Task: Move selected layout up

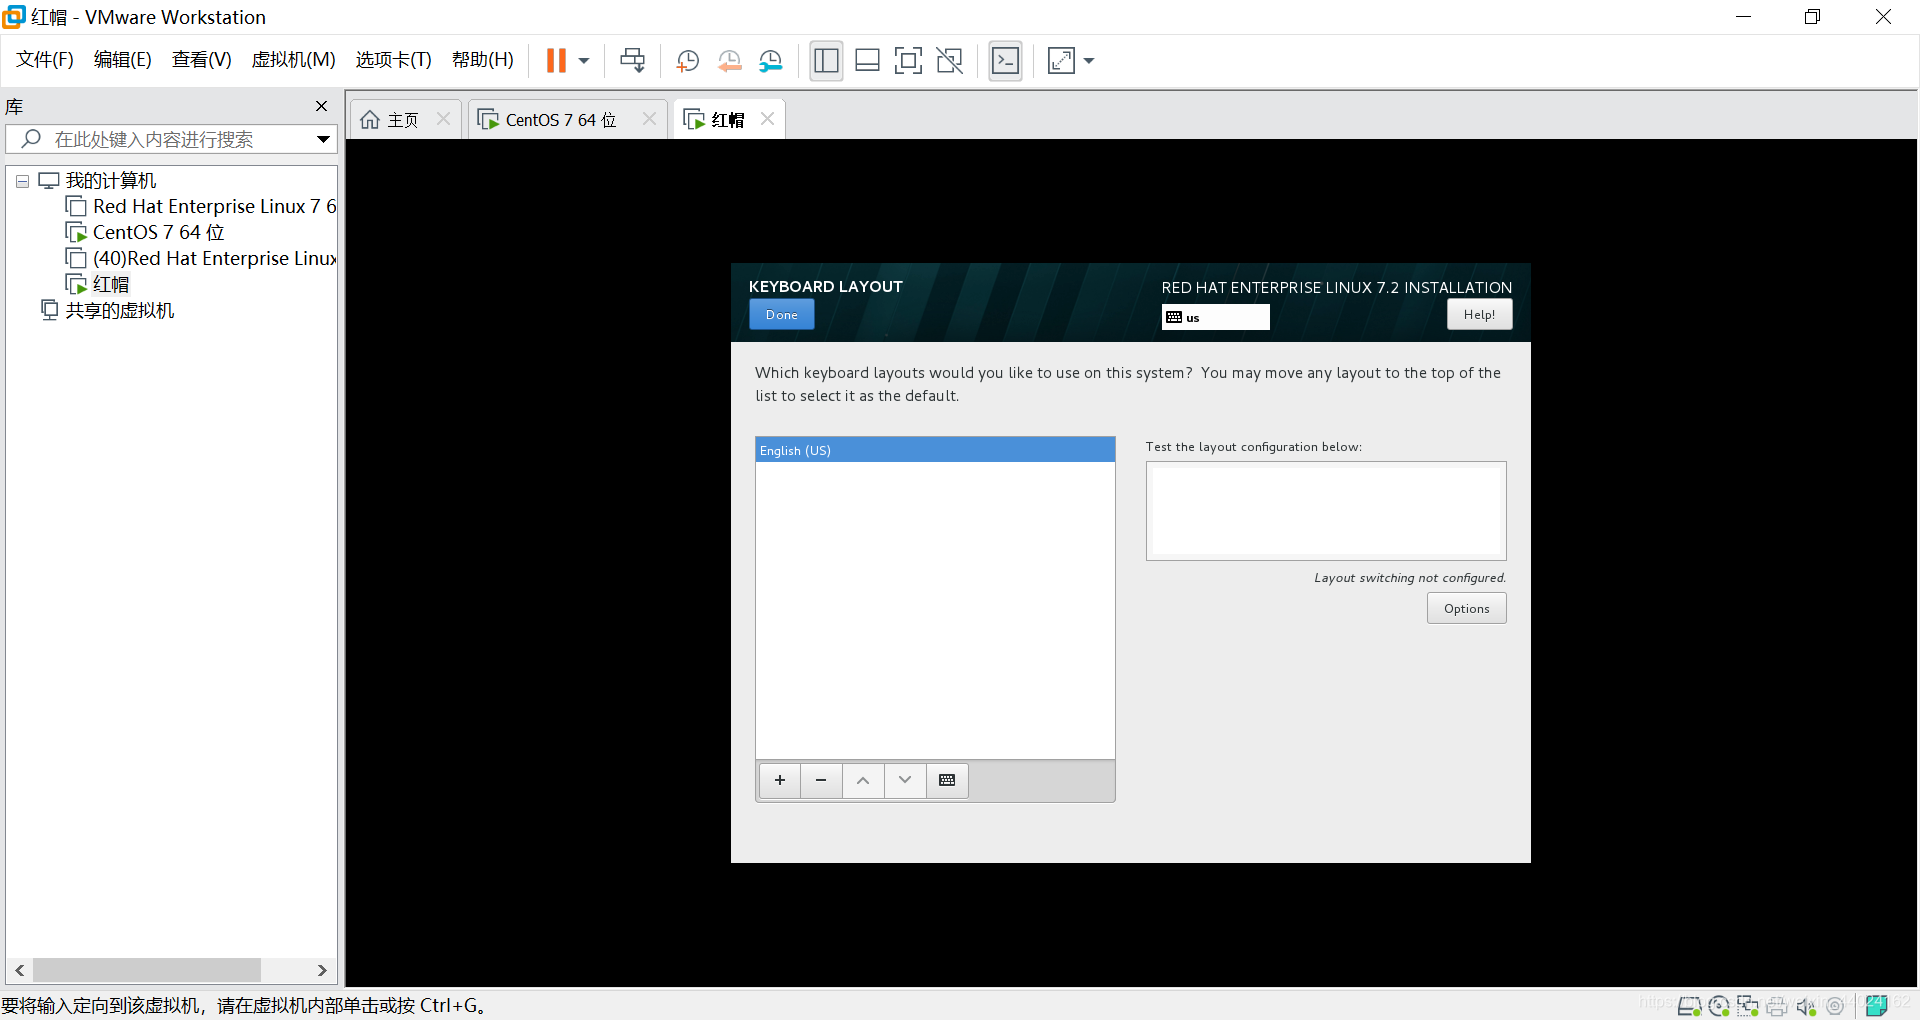Action: (863, 780)
